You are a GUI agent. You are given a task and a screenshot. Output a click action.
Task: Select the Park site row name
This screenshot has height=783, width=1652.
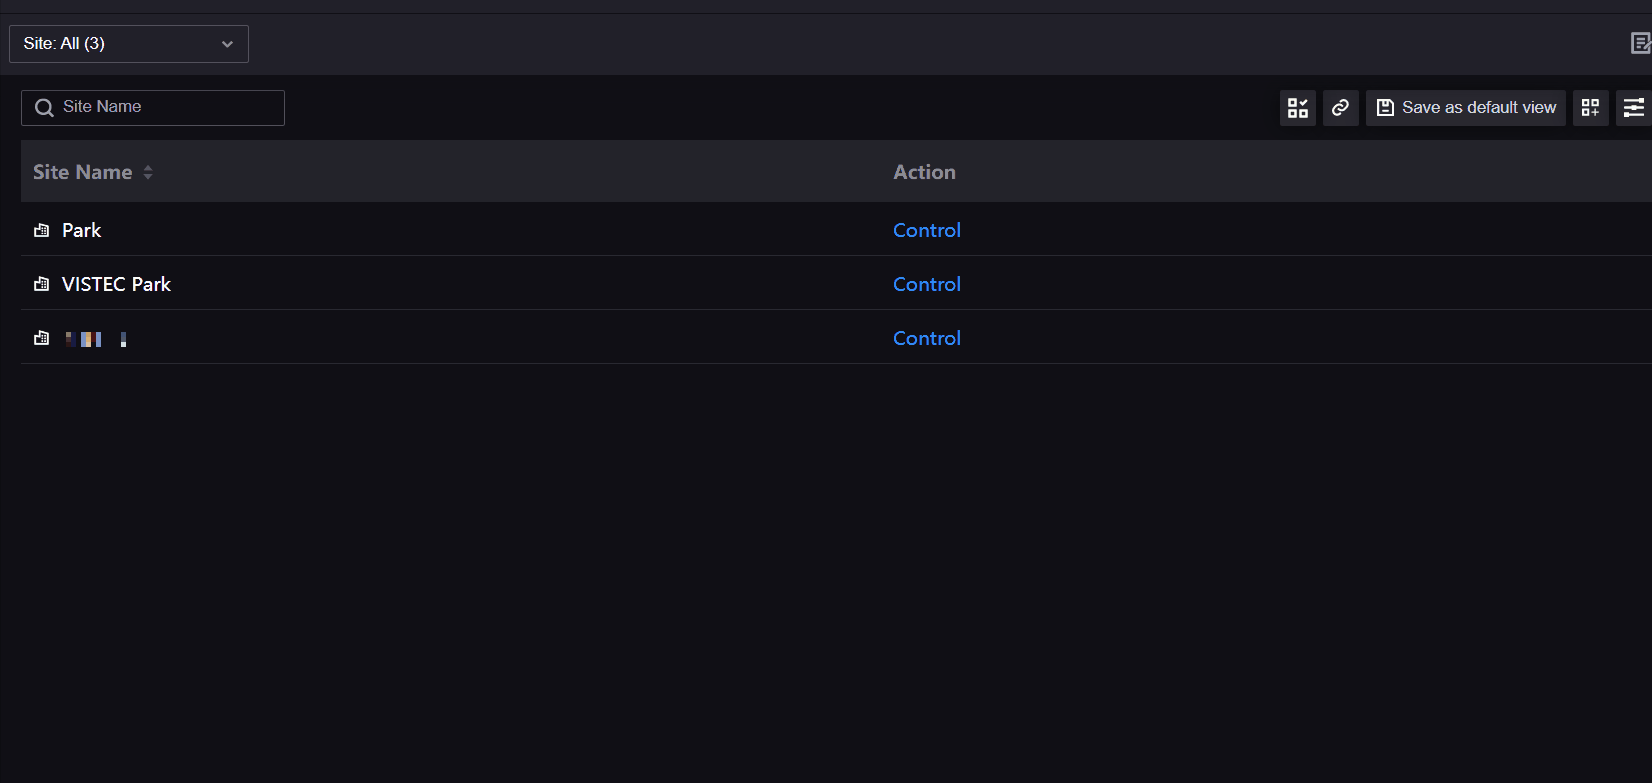(81, 231)
